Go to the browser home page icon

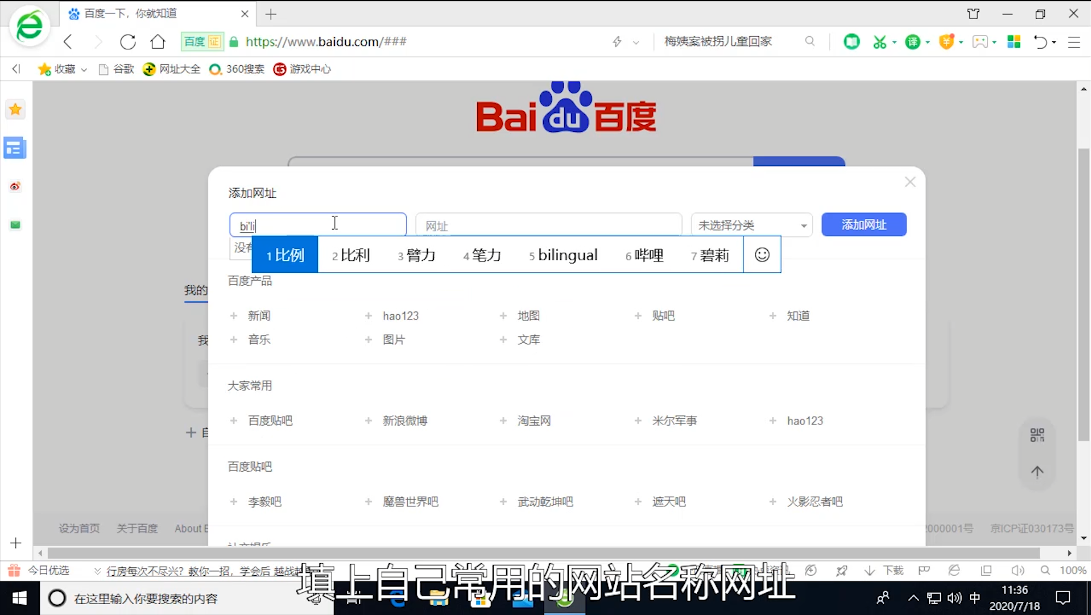click(158, 42)
